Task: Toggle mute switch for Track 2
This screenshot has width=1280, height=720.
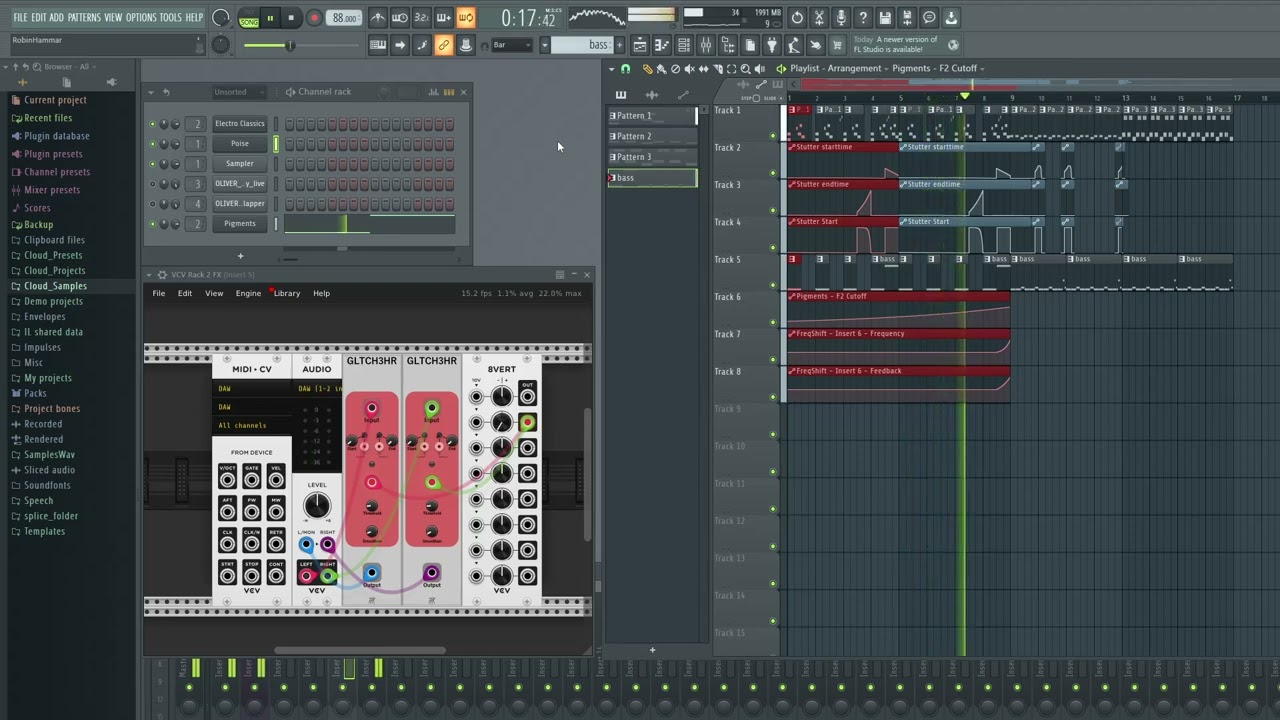Action: [x=773, y=173]
